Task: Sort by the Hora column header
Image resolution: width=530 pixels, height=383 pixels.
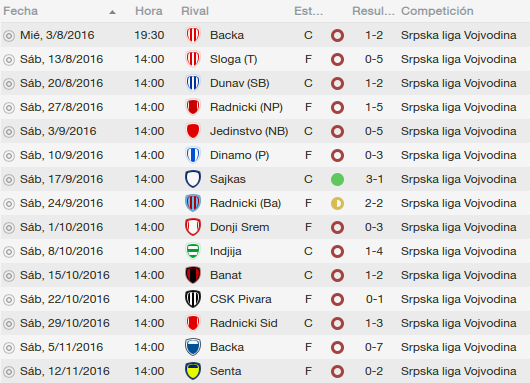Action: click(149, 11)
